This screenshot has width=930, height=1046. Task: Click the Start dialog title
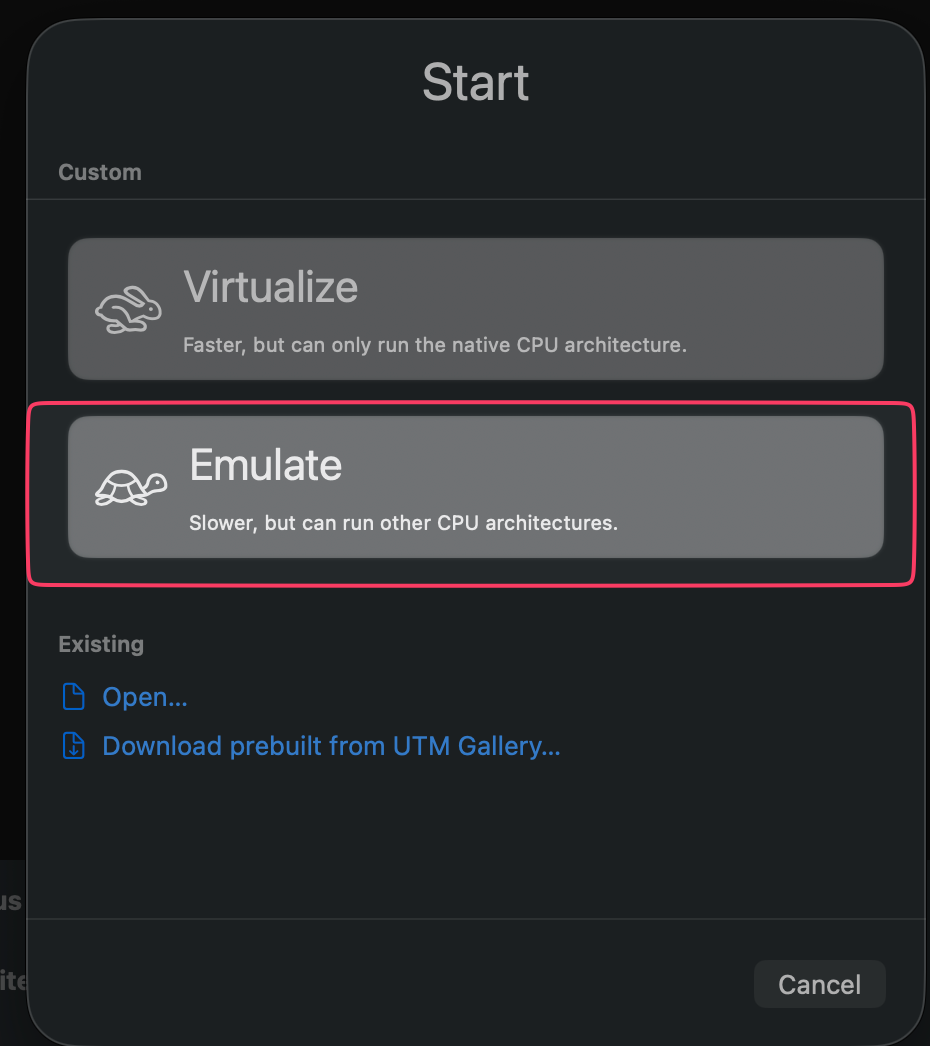coord(475,83)
